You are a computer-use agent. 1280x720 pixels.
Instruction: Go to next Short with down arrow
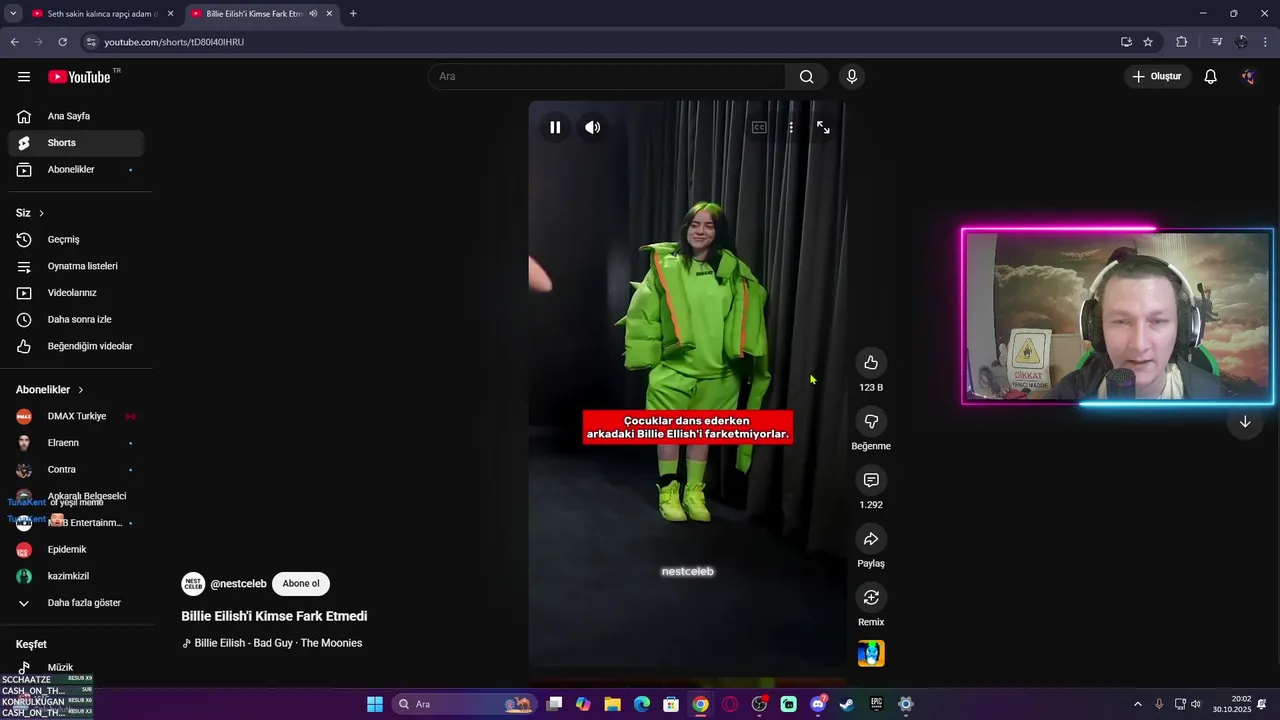[x=1245, y=422]
